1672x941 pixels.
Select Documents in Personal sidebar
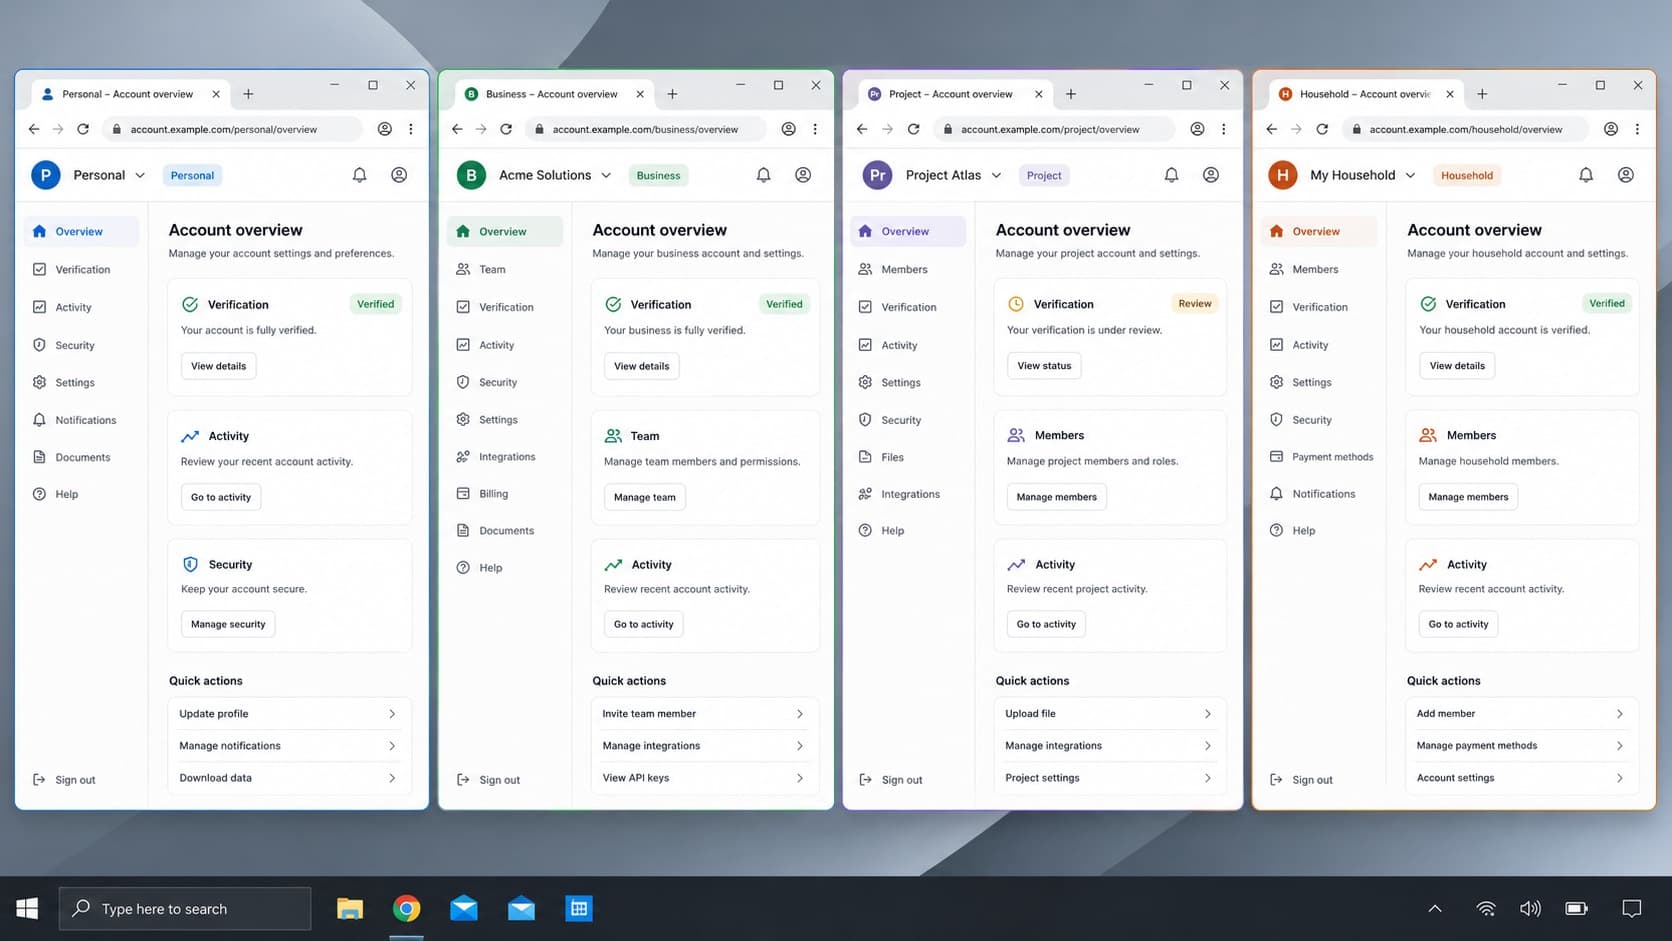click(82, 457)
